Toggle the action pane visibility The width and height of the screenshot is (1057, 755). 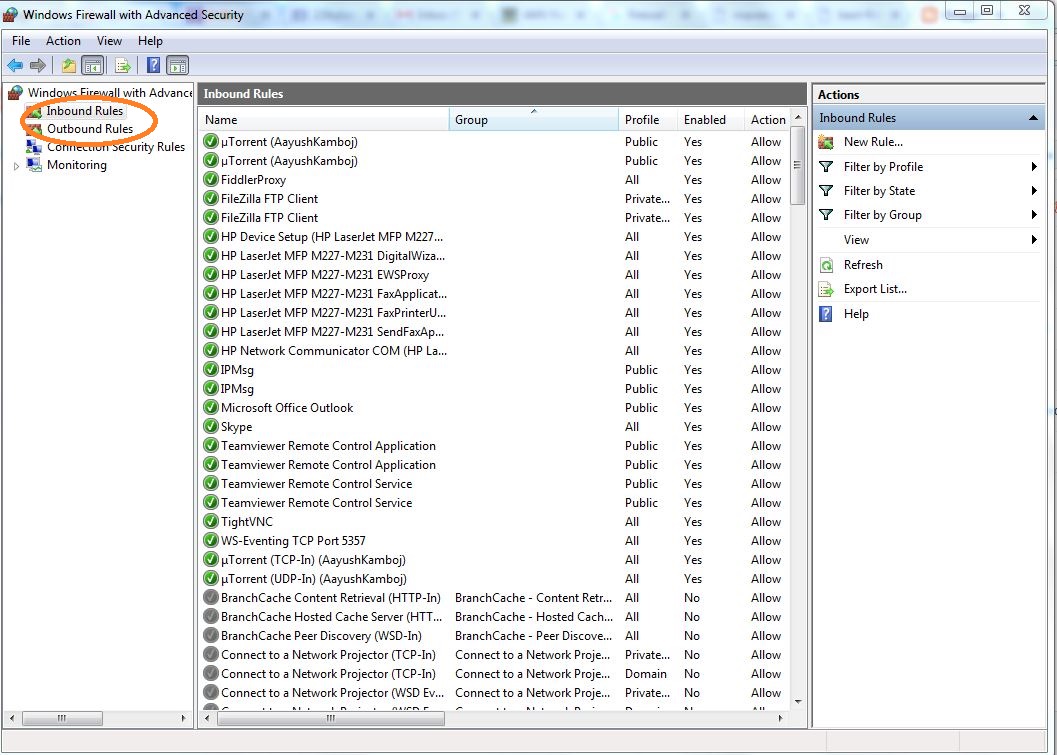pos(177,65)
